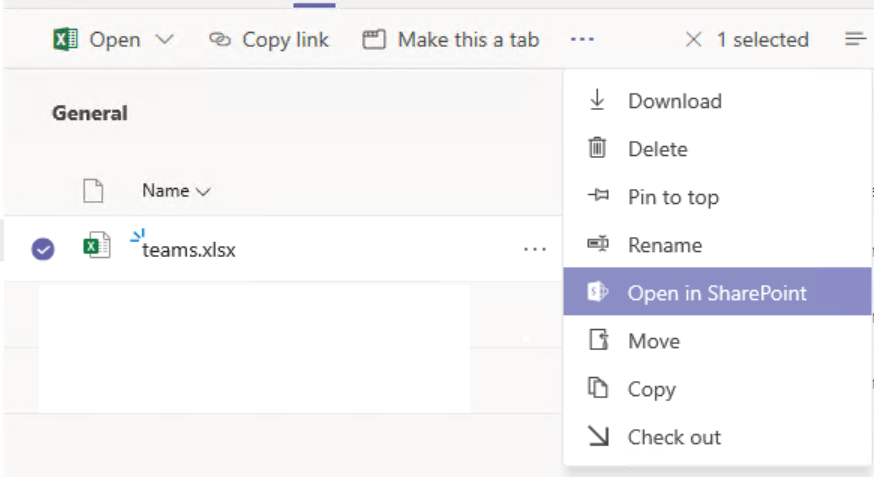Clear selection with the X icon
This screenshot has height=477, width=874.
693,40
